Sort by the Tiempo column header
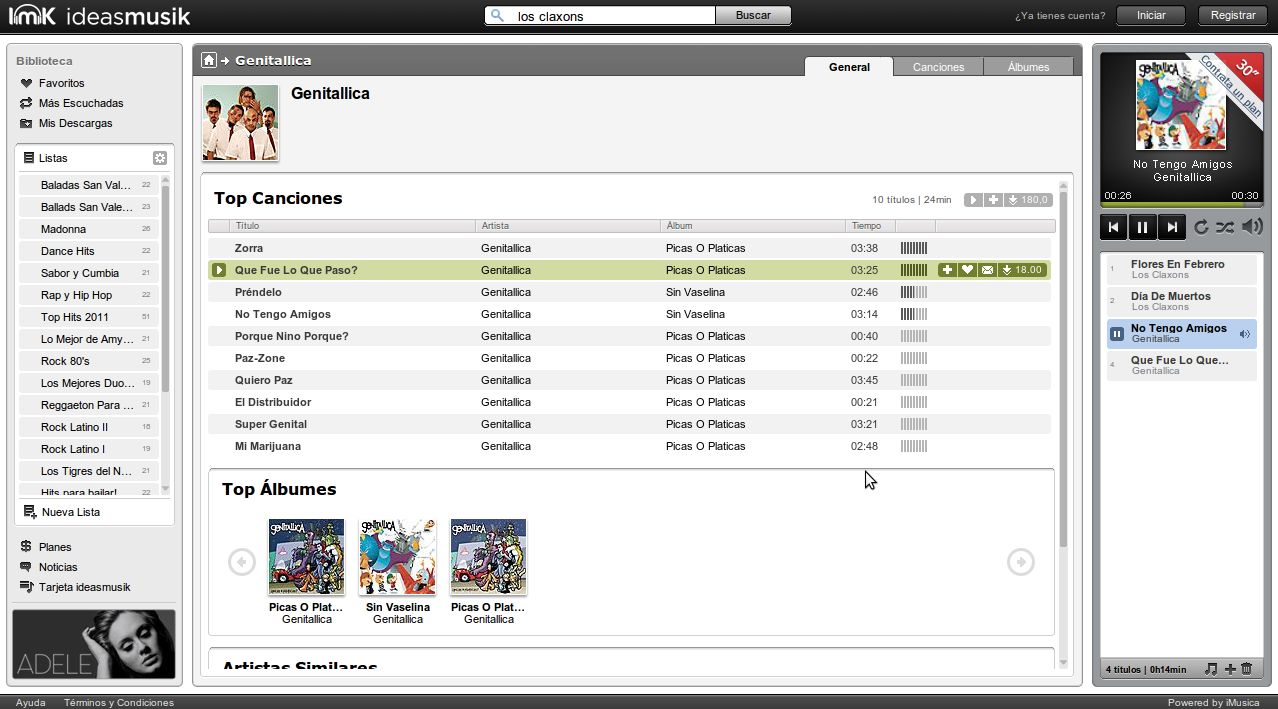 tap(870, 226)
